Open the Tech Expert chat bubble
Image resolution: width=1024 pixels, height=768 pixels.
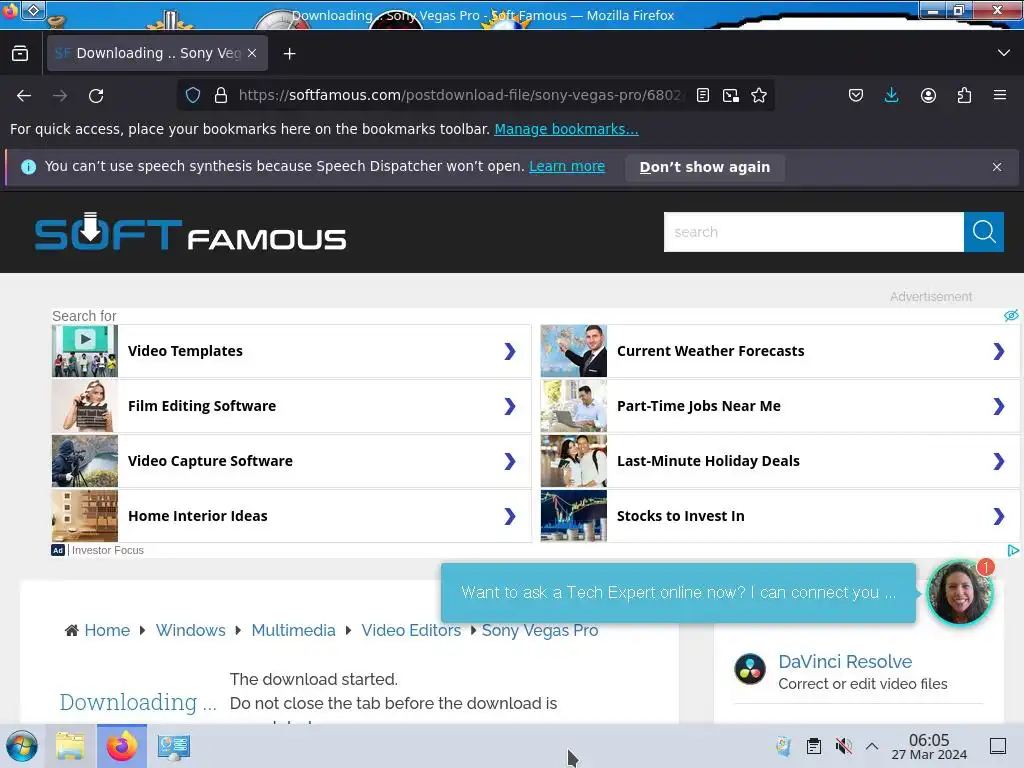click(678, 593)
